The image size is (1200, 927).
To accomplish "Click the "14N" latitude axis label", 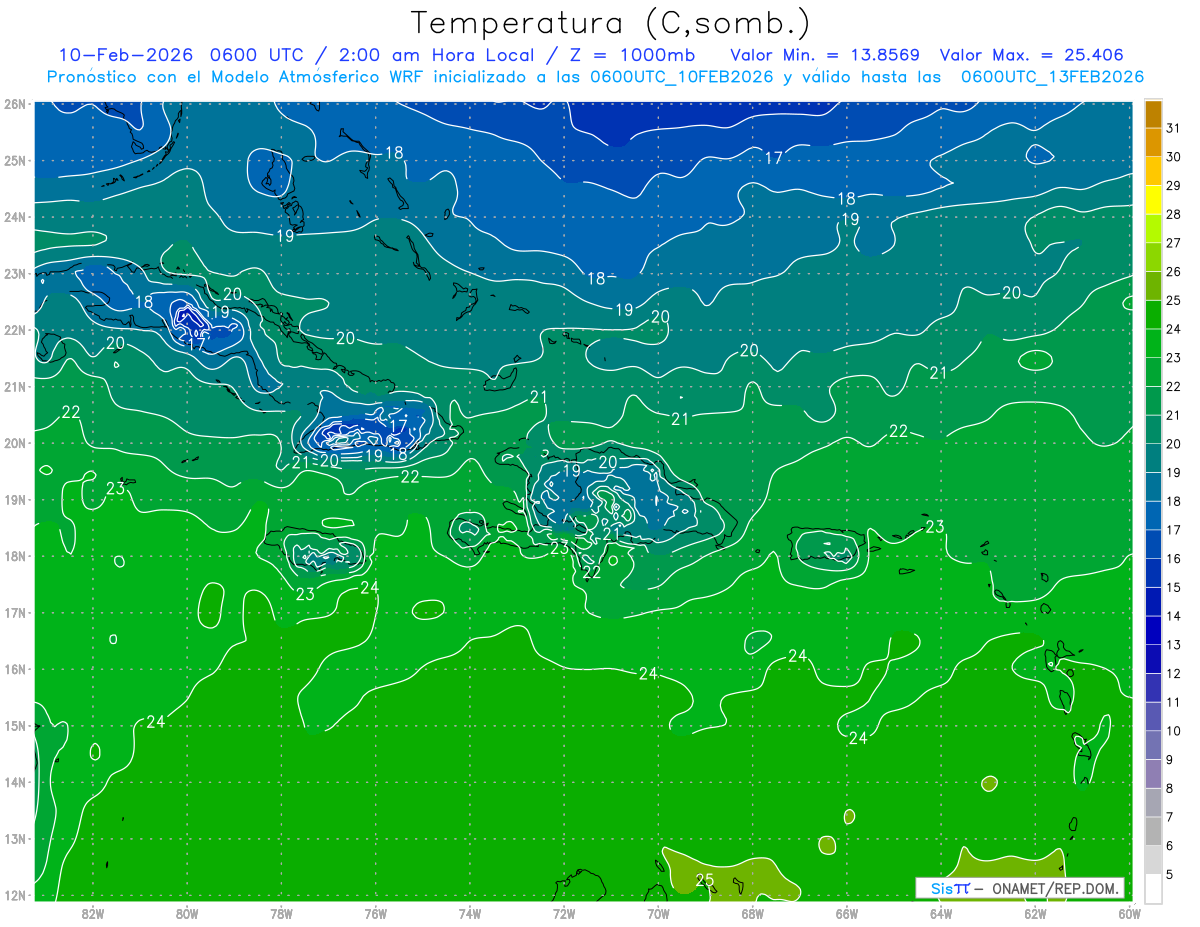I will [x=15, y=782].
